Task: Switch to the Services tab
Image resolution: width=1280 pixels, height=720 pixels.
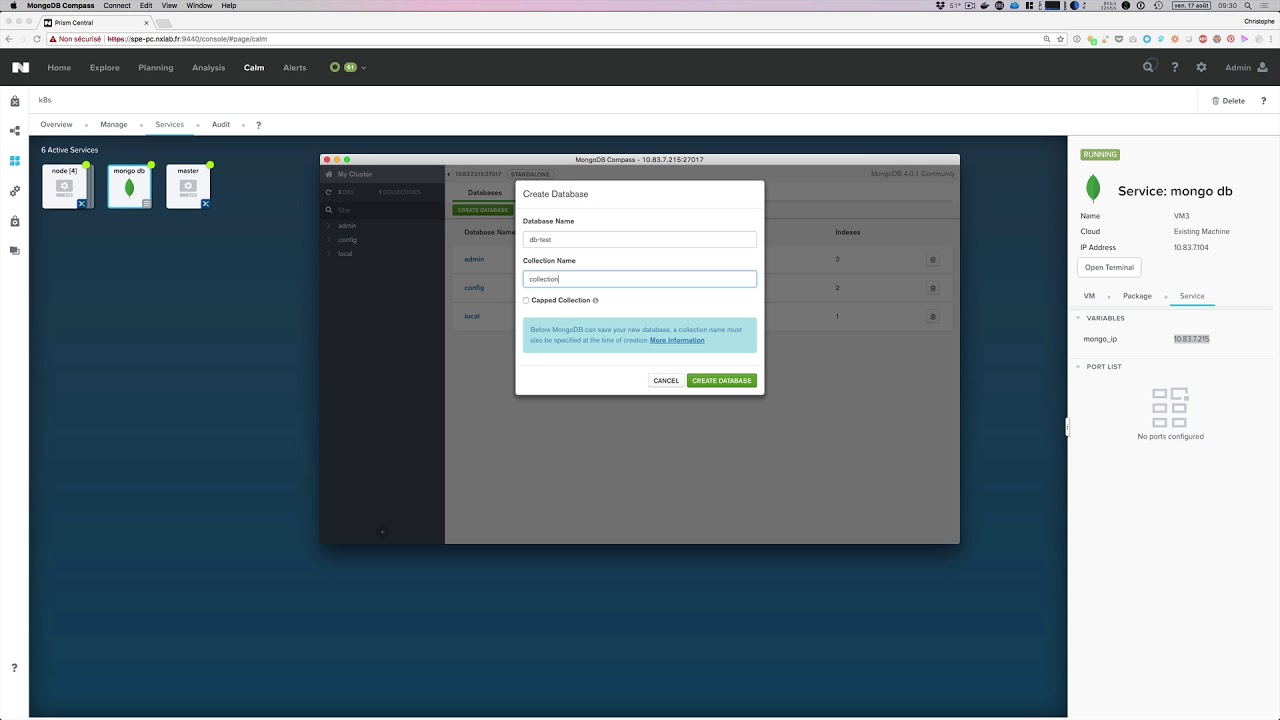Action: [169, 125]
